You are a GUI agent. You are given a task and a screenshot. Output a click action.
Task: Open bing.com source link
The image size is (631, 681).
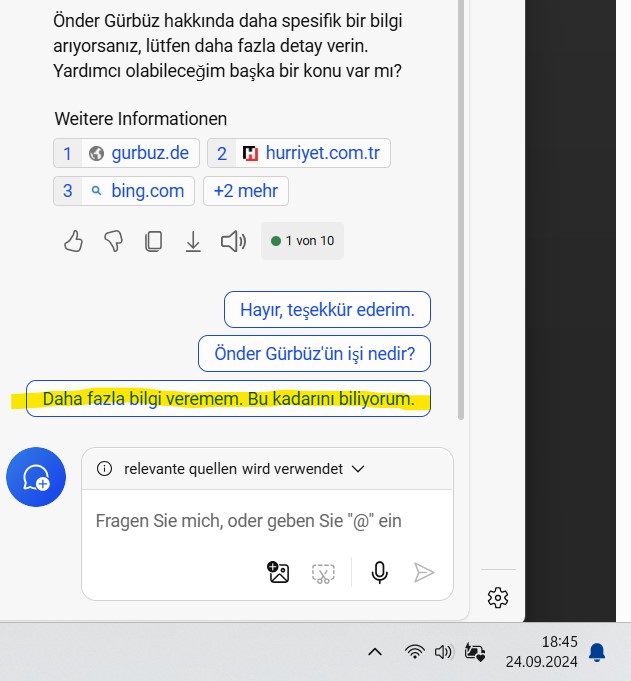point(124,191)
